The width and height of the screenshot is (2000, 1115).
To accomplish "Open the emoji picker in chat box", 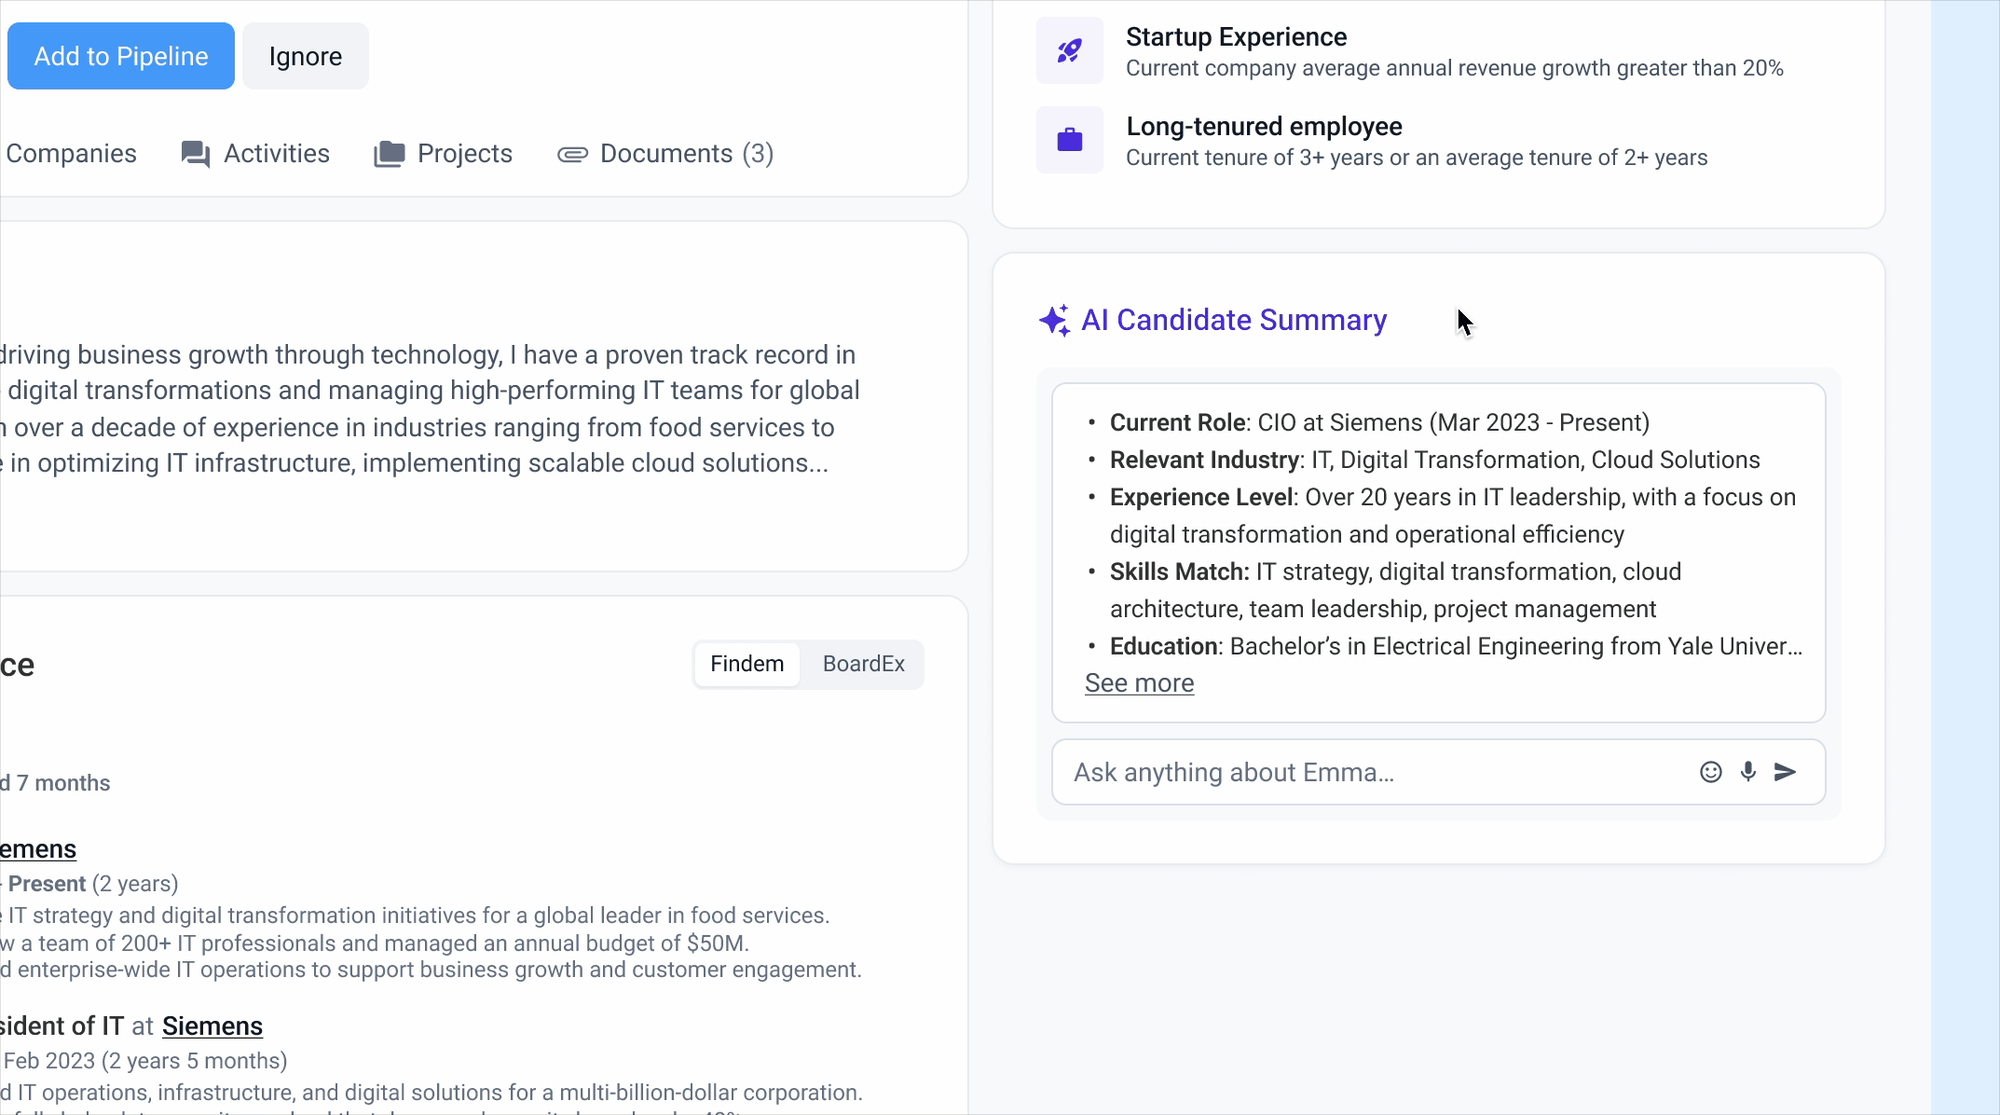I will (x=1710, y=772).
